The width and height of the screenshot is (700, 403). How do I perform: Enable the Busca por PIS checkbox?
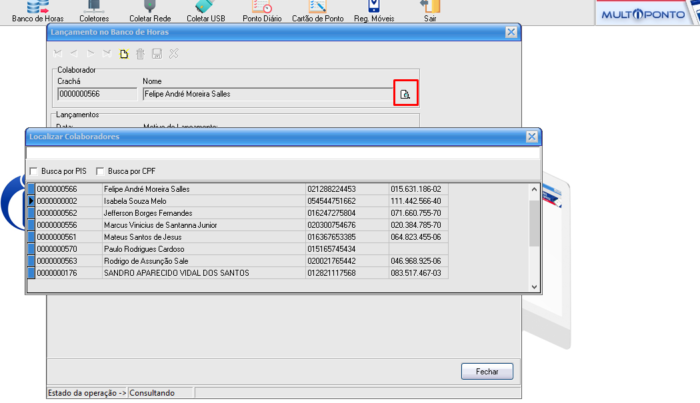point(35,171)
